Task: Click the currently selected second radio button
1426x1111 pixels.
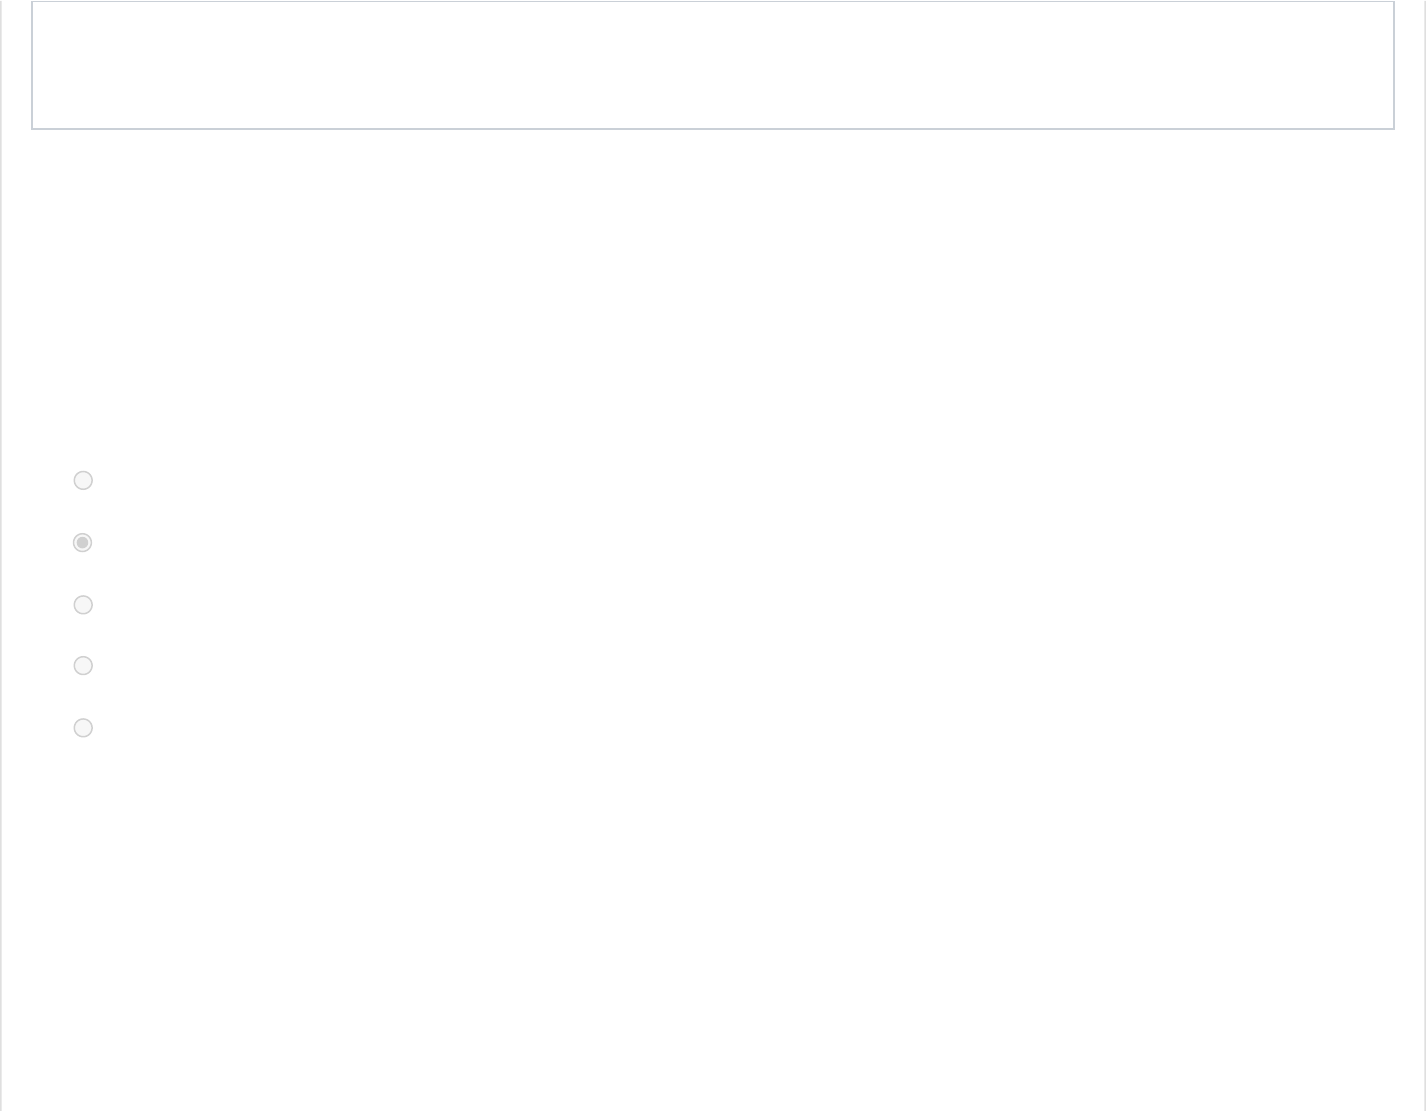Action: tap(83, 543)
